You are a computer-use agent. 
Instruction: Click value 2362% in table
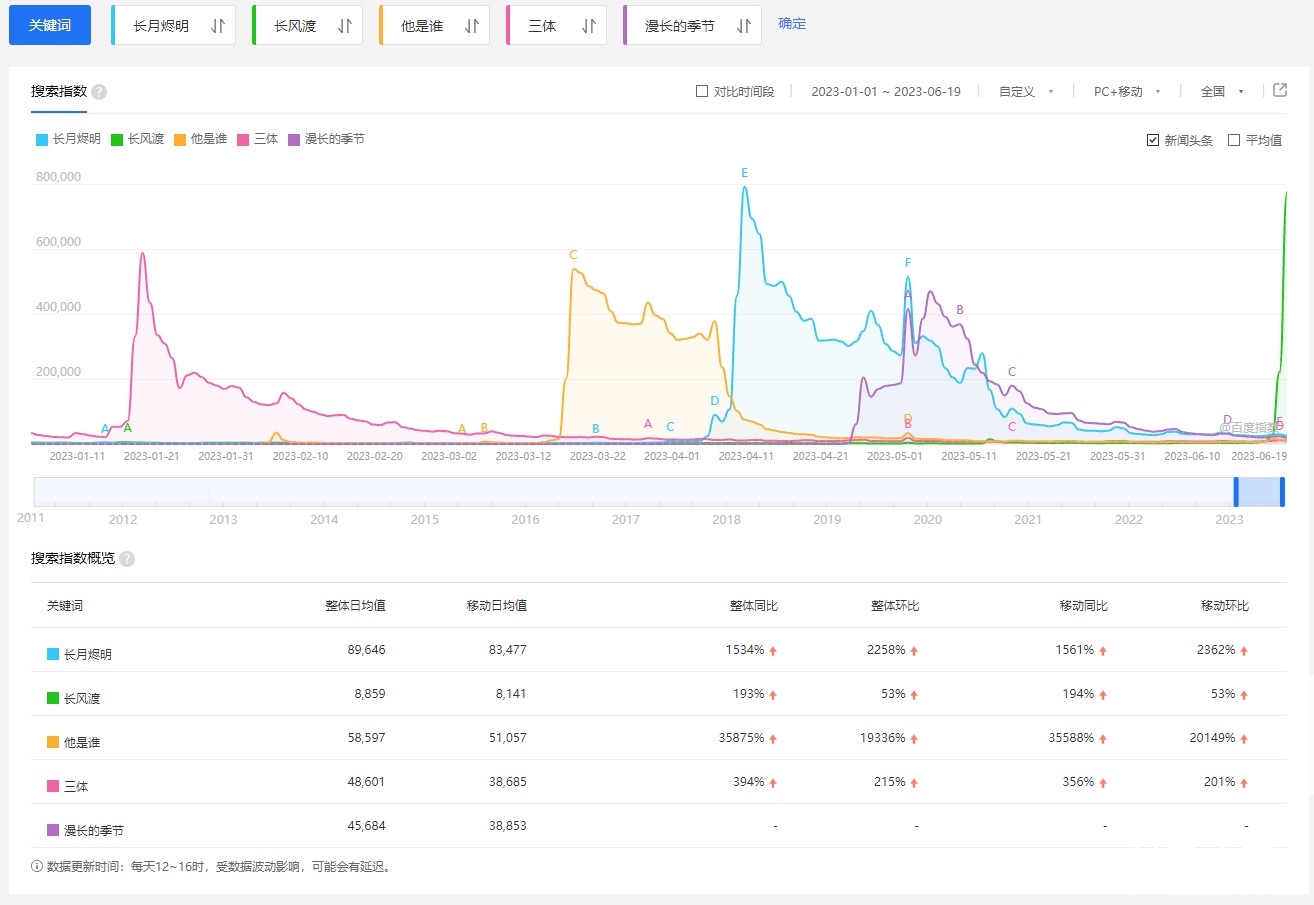1216,650
